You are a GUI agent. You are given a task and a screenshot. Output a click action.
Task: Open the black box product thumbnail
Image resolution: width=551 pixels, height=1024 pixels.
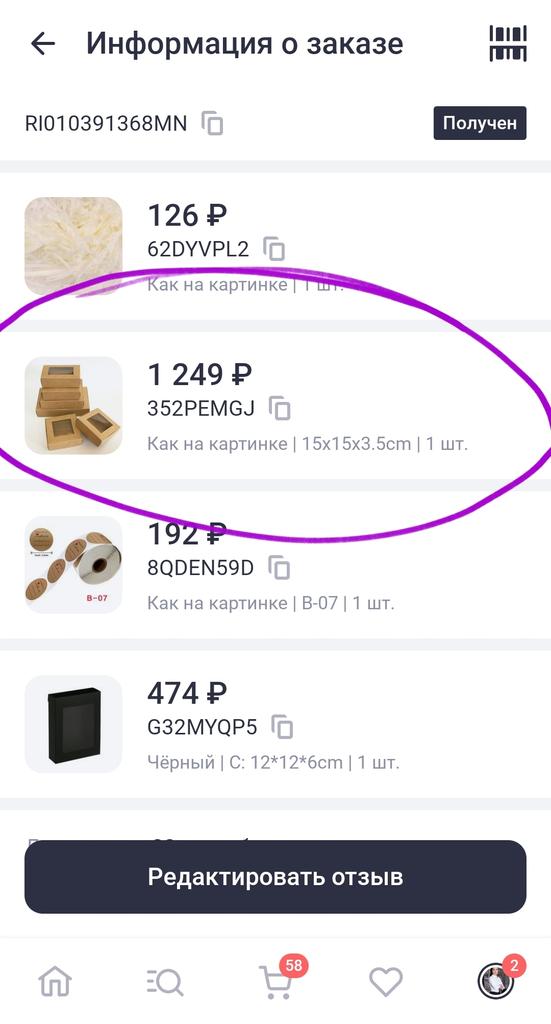point(73,724)
